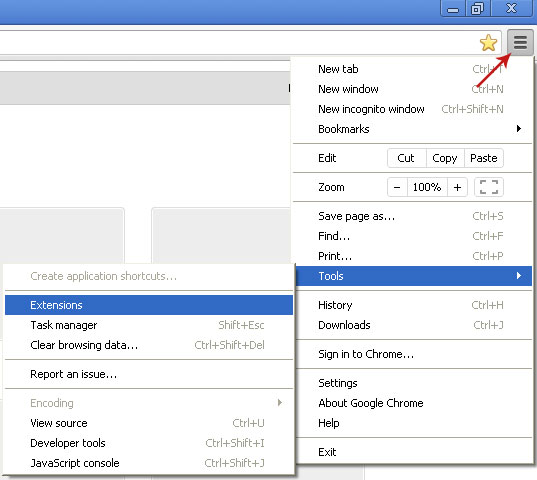Expand the Tools submenu

click(x=413, y=276)
